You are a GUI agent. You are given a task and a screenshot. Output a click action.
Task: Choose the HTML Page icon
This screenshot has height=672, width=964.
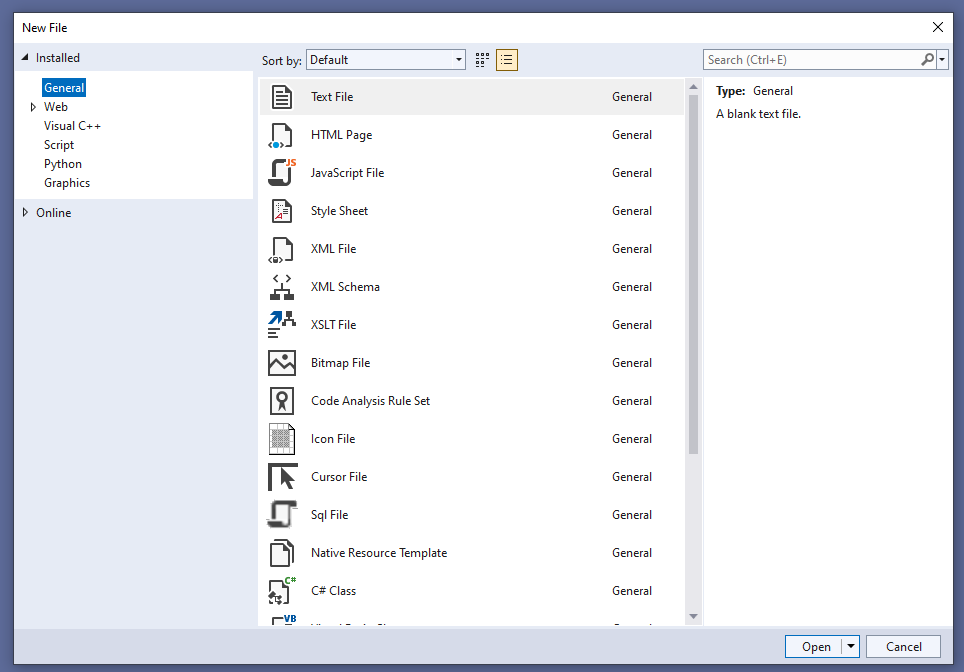tap(282, 135)
